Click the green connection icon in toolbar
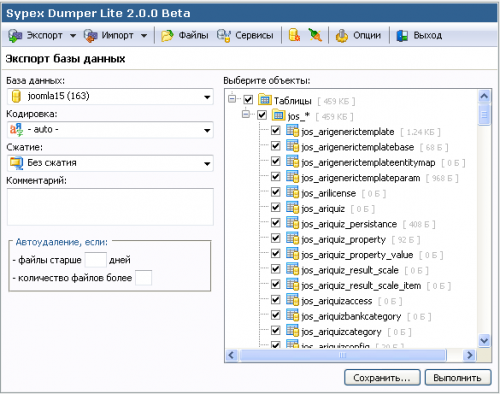The image size is (500, 394). pos(315,35)
